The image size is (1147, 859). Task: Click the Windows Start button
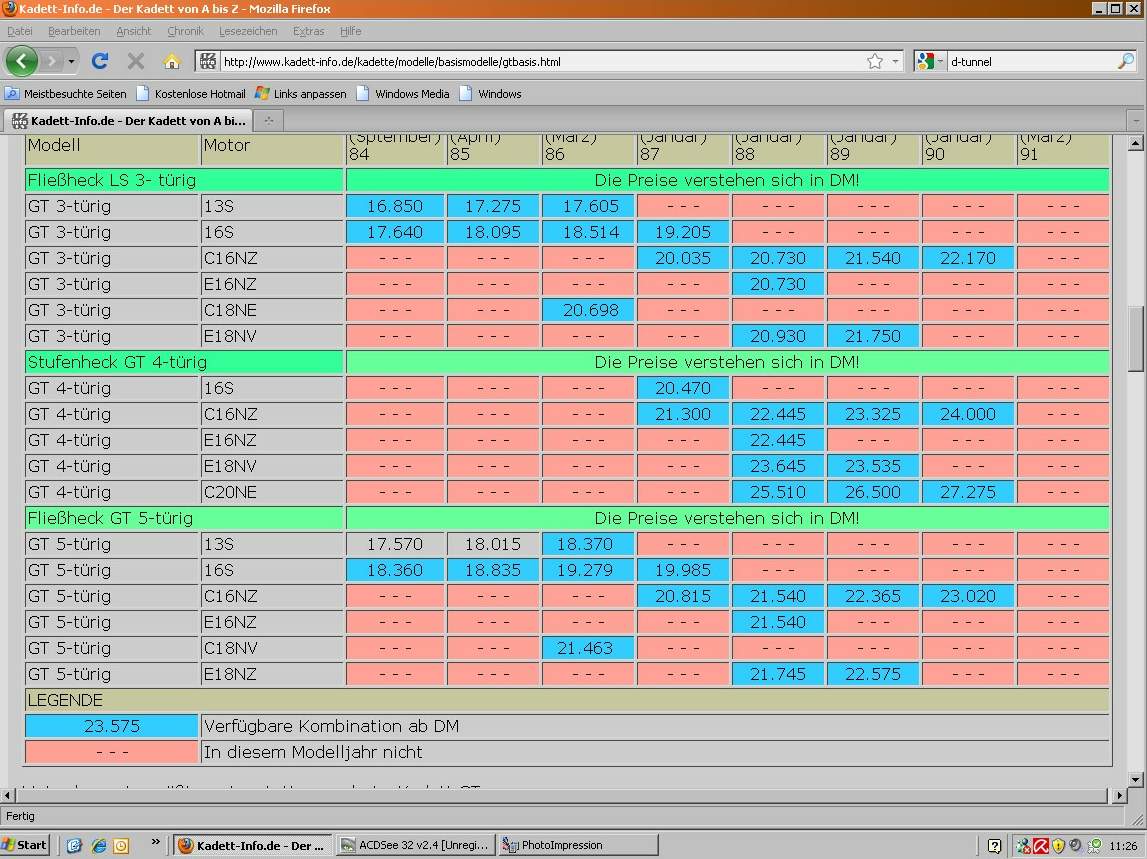[25, 845]
